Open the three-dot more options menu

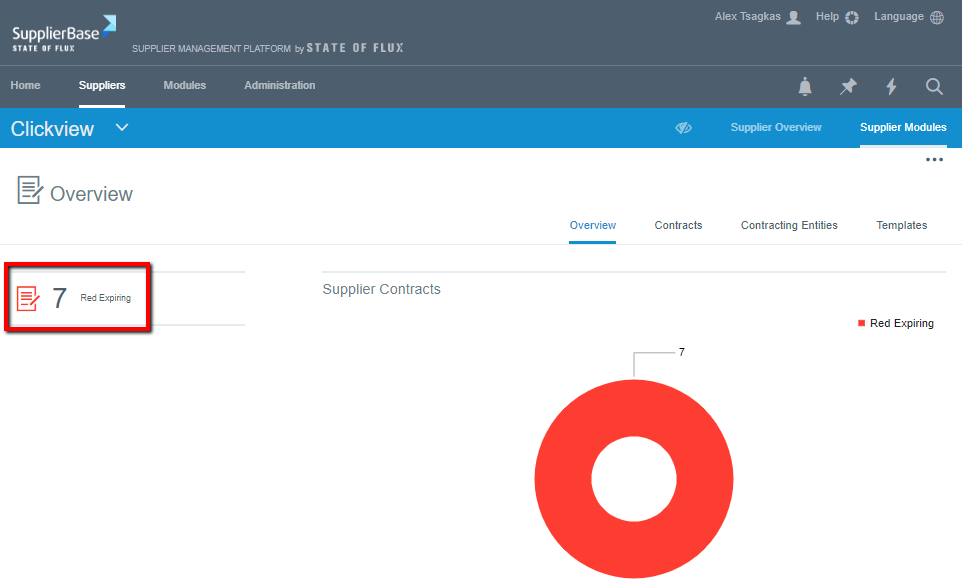click(934, 160)
